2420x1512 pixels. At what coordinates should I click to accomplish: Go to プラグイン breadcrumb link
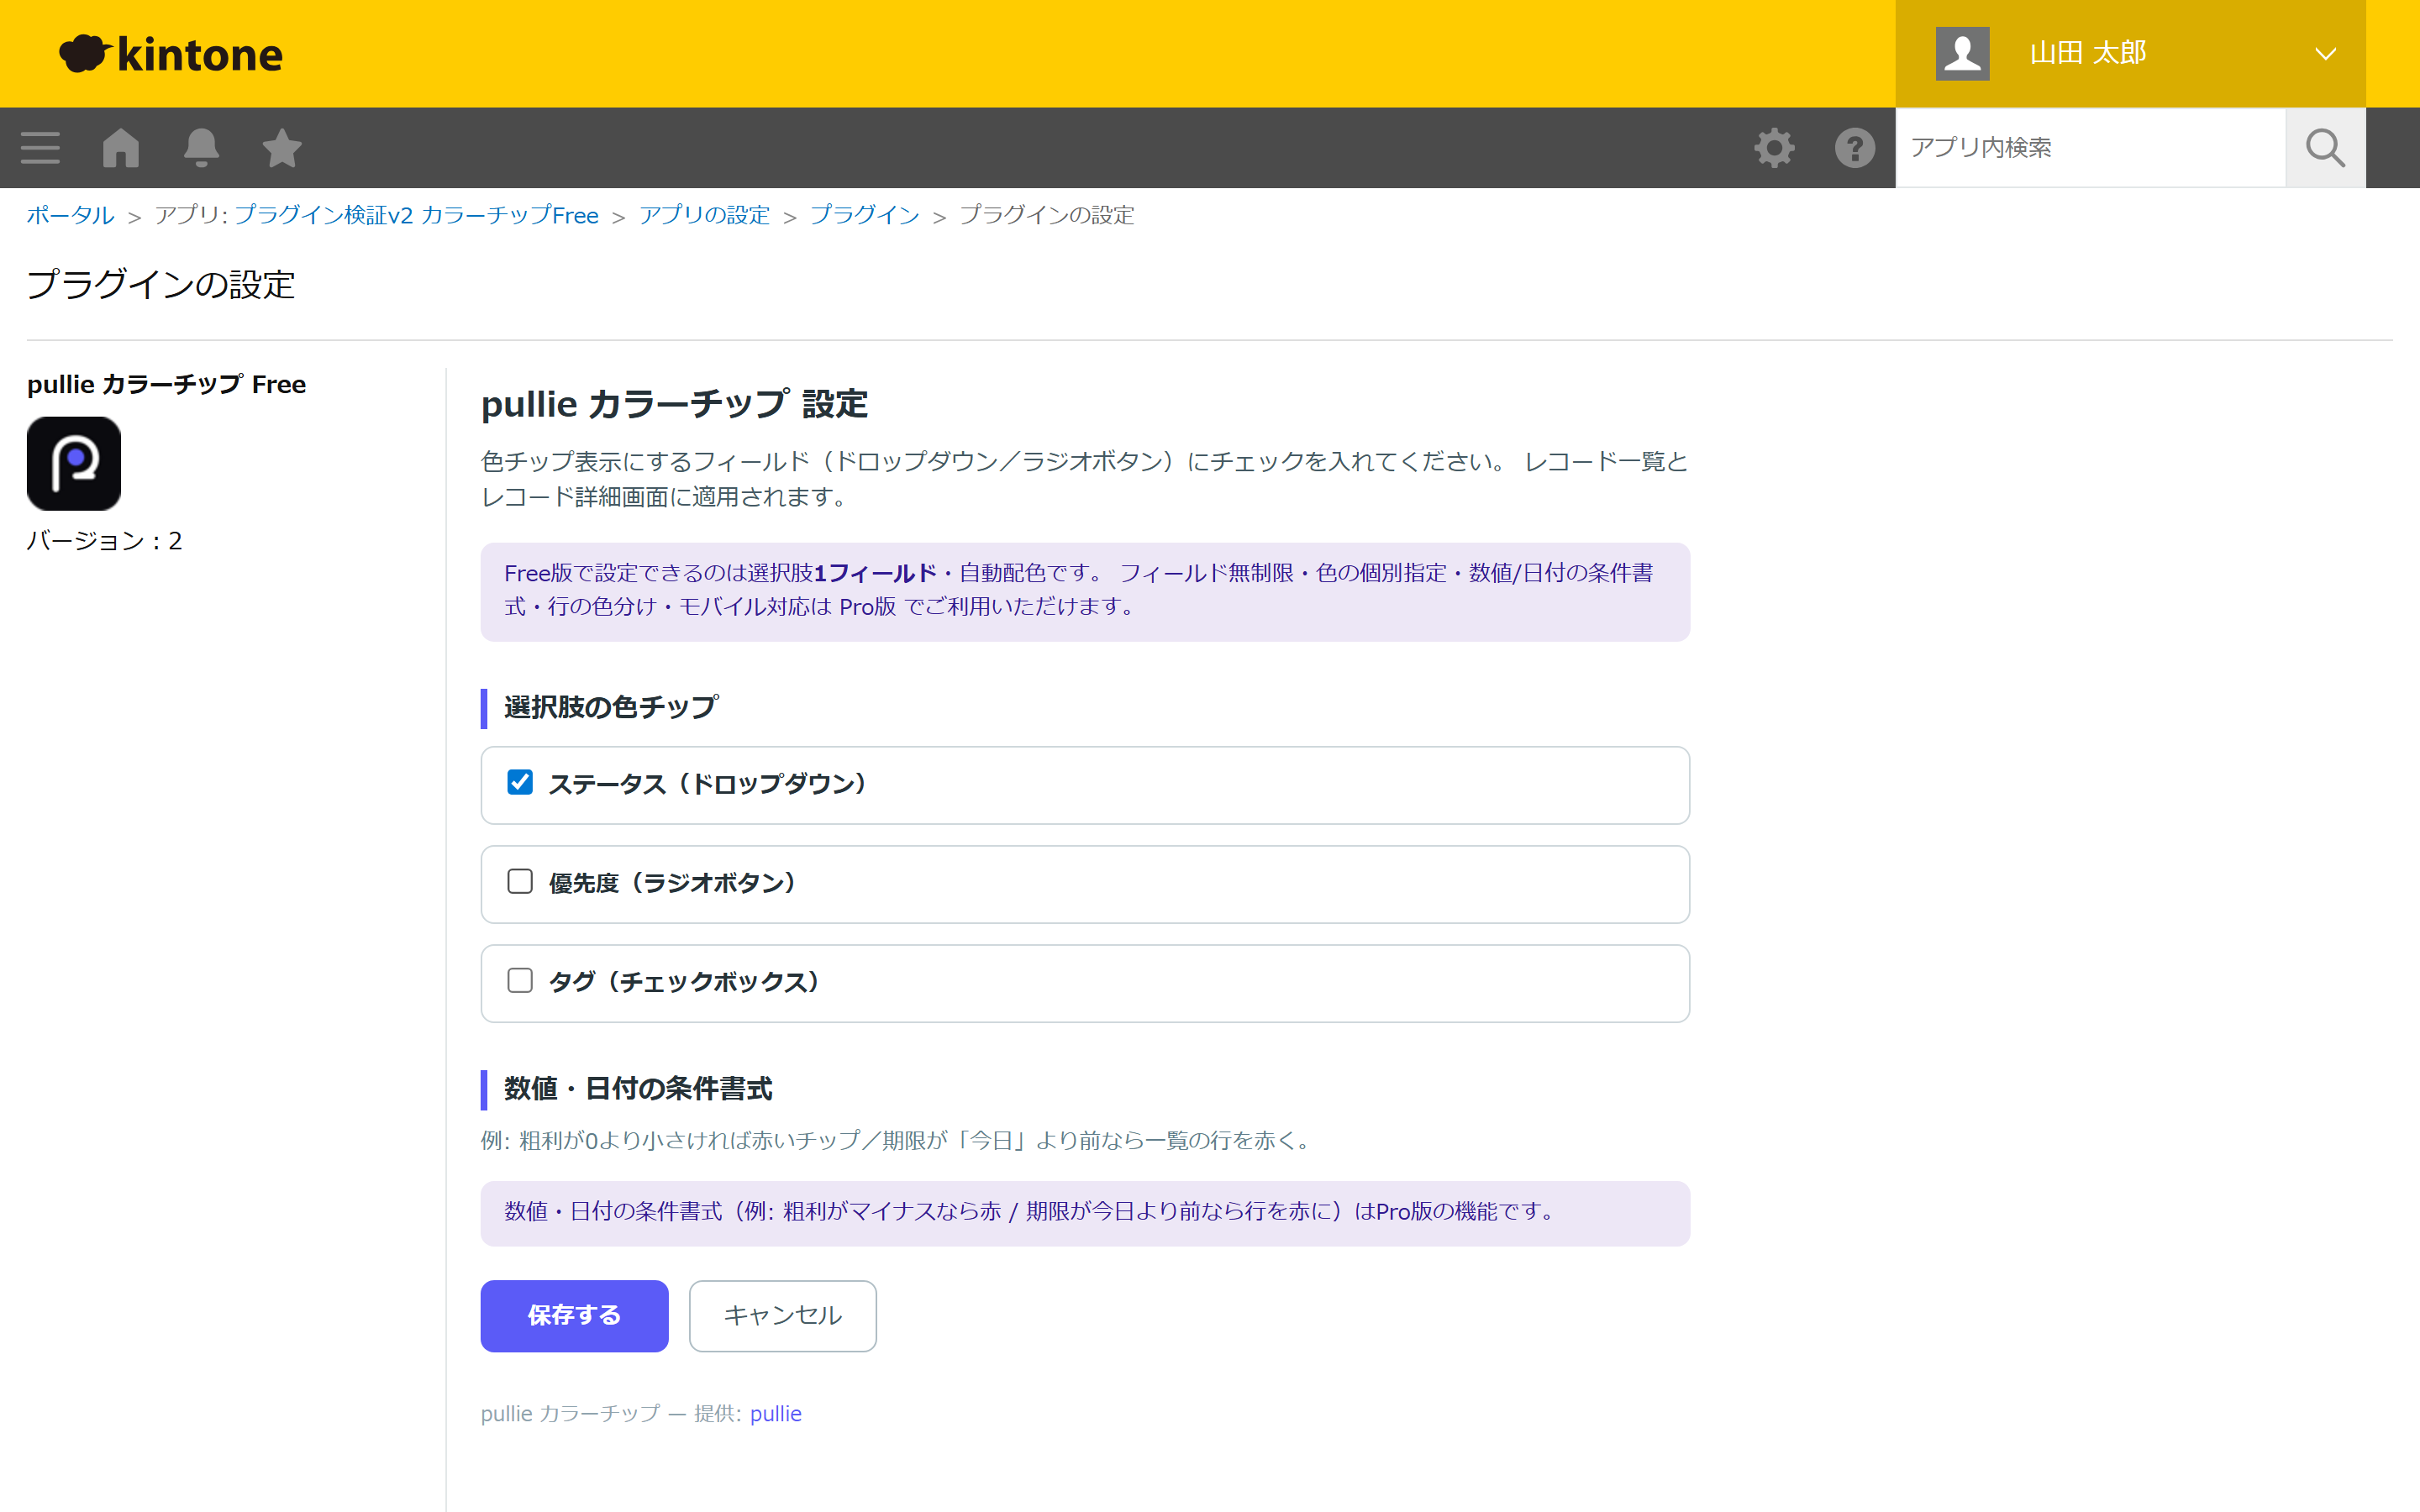click(865, 215)
